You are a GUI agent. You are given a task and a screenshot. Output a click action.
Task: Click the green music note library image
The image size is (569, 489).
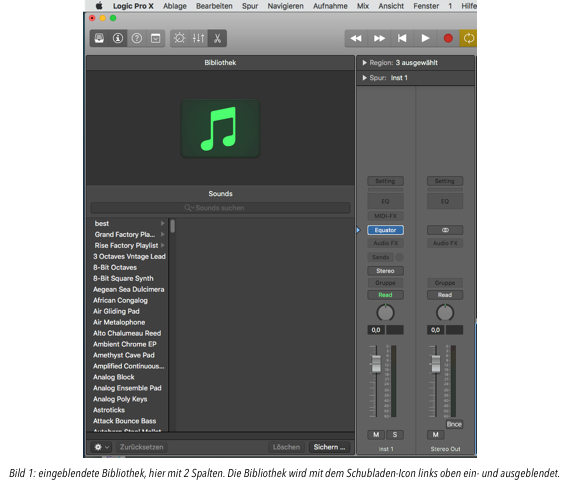coord(220,128)
